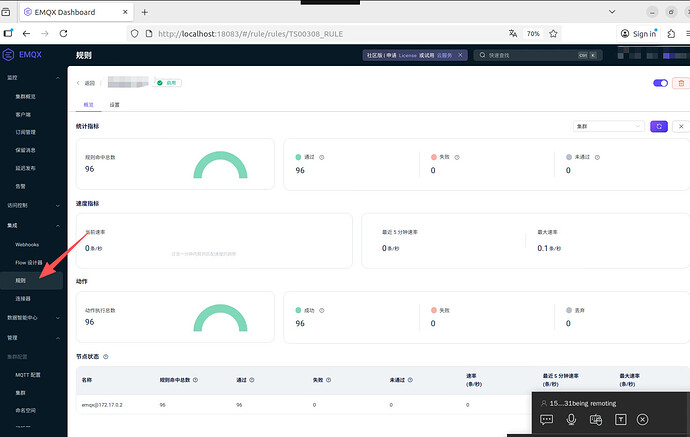
Task: Click the purple refresh metrics button
Action: tap(658, 126)
